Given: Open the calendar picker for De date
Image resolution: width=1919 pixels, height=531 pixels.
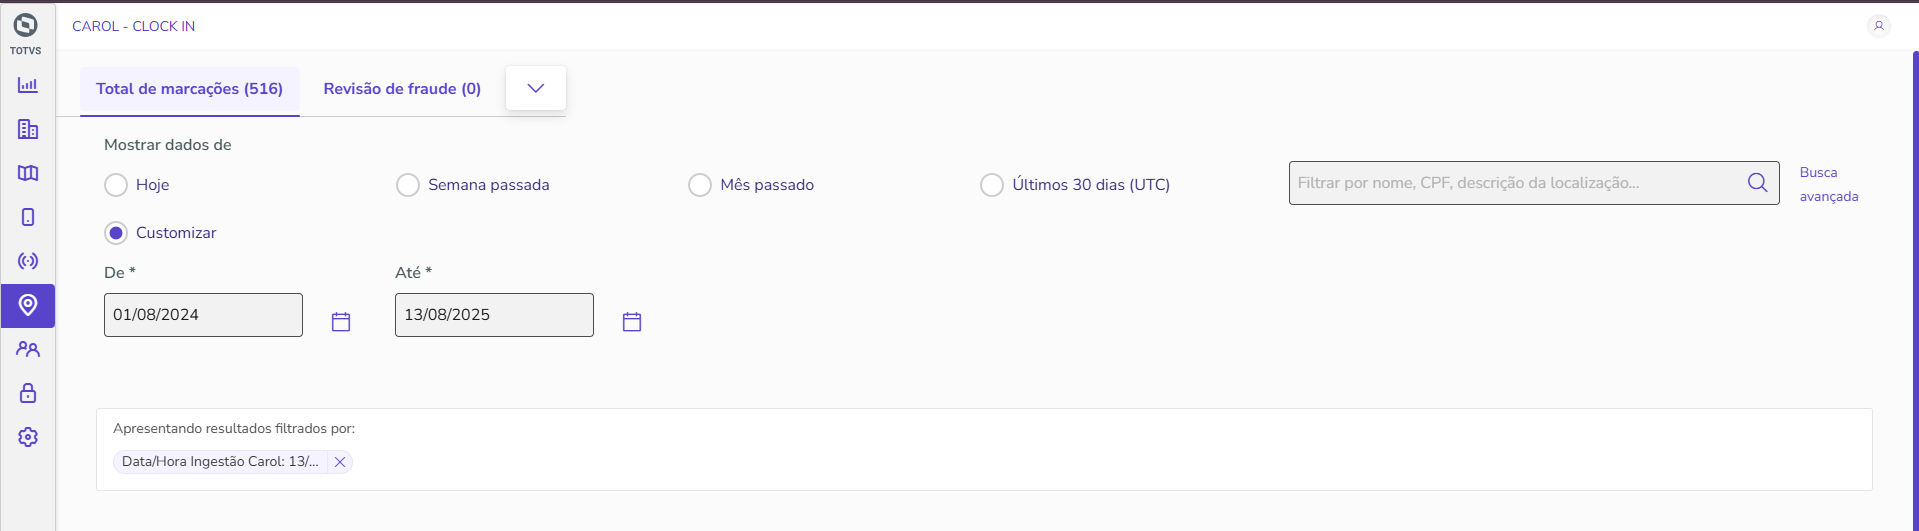Looking at the screenshot, I should (x=341, y=322).
